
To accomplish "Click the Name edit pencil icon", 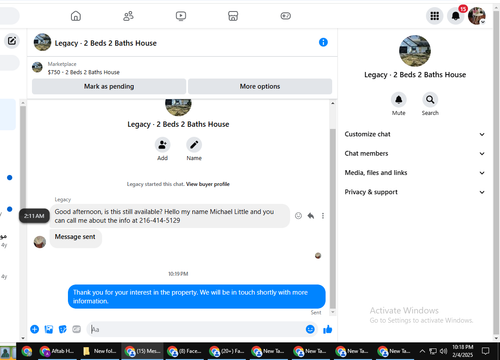I will pos(194,145).
